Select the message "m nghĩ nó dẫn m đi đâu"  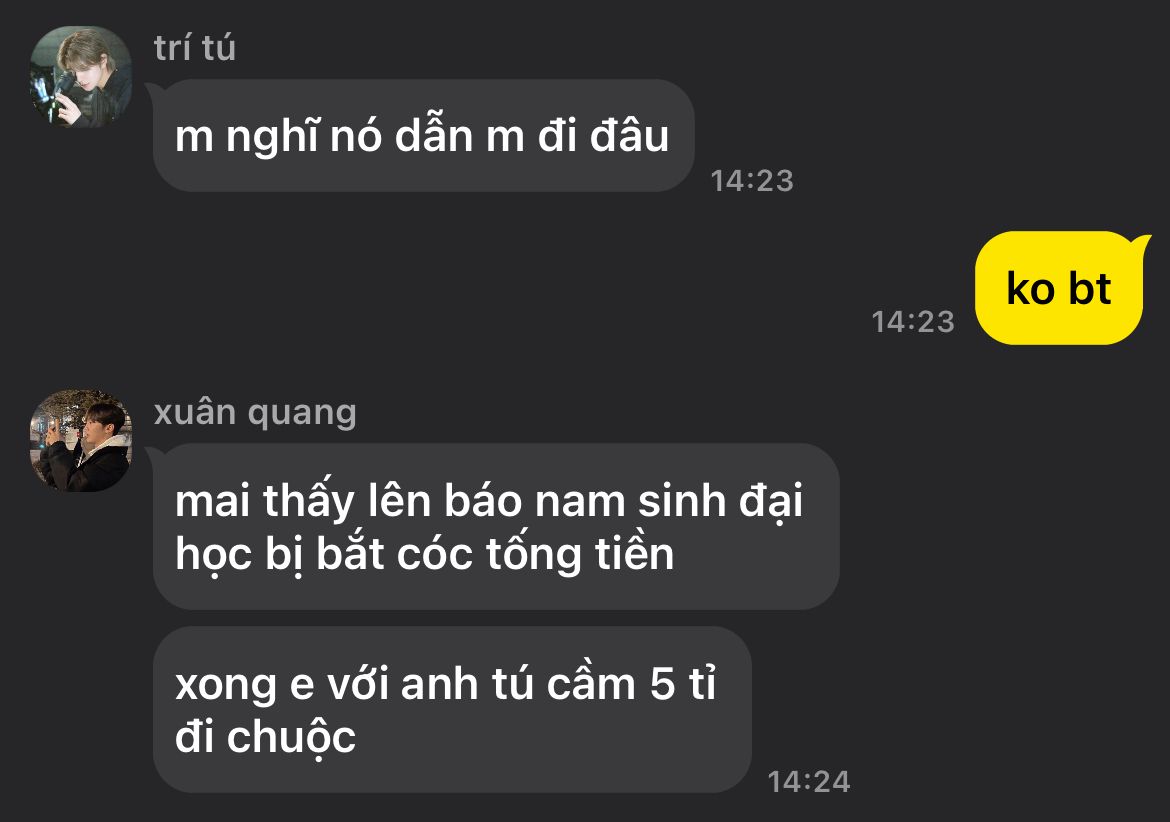pyautogui.click(x=423, y=135)
